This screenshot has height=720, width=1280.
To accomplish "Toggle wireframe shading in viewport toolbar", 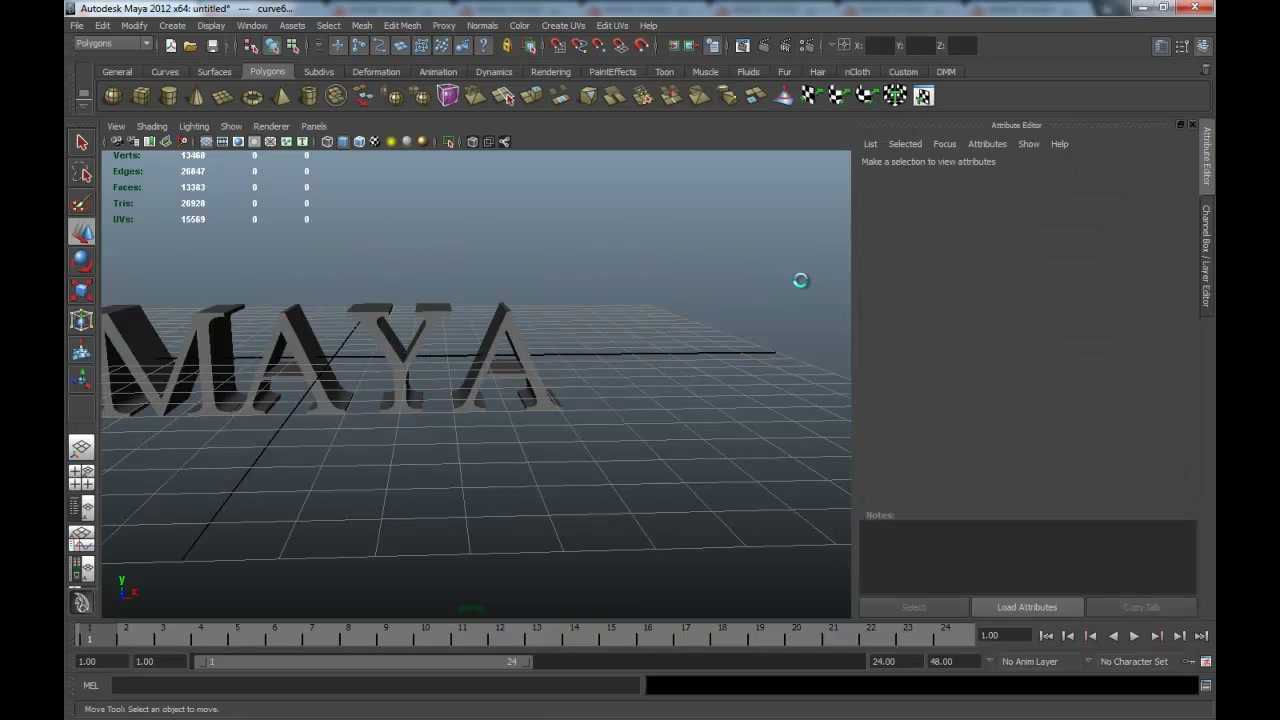I will coord(327,142).
